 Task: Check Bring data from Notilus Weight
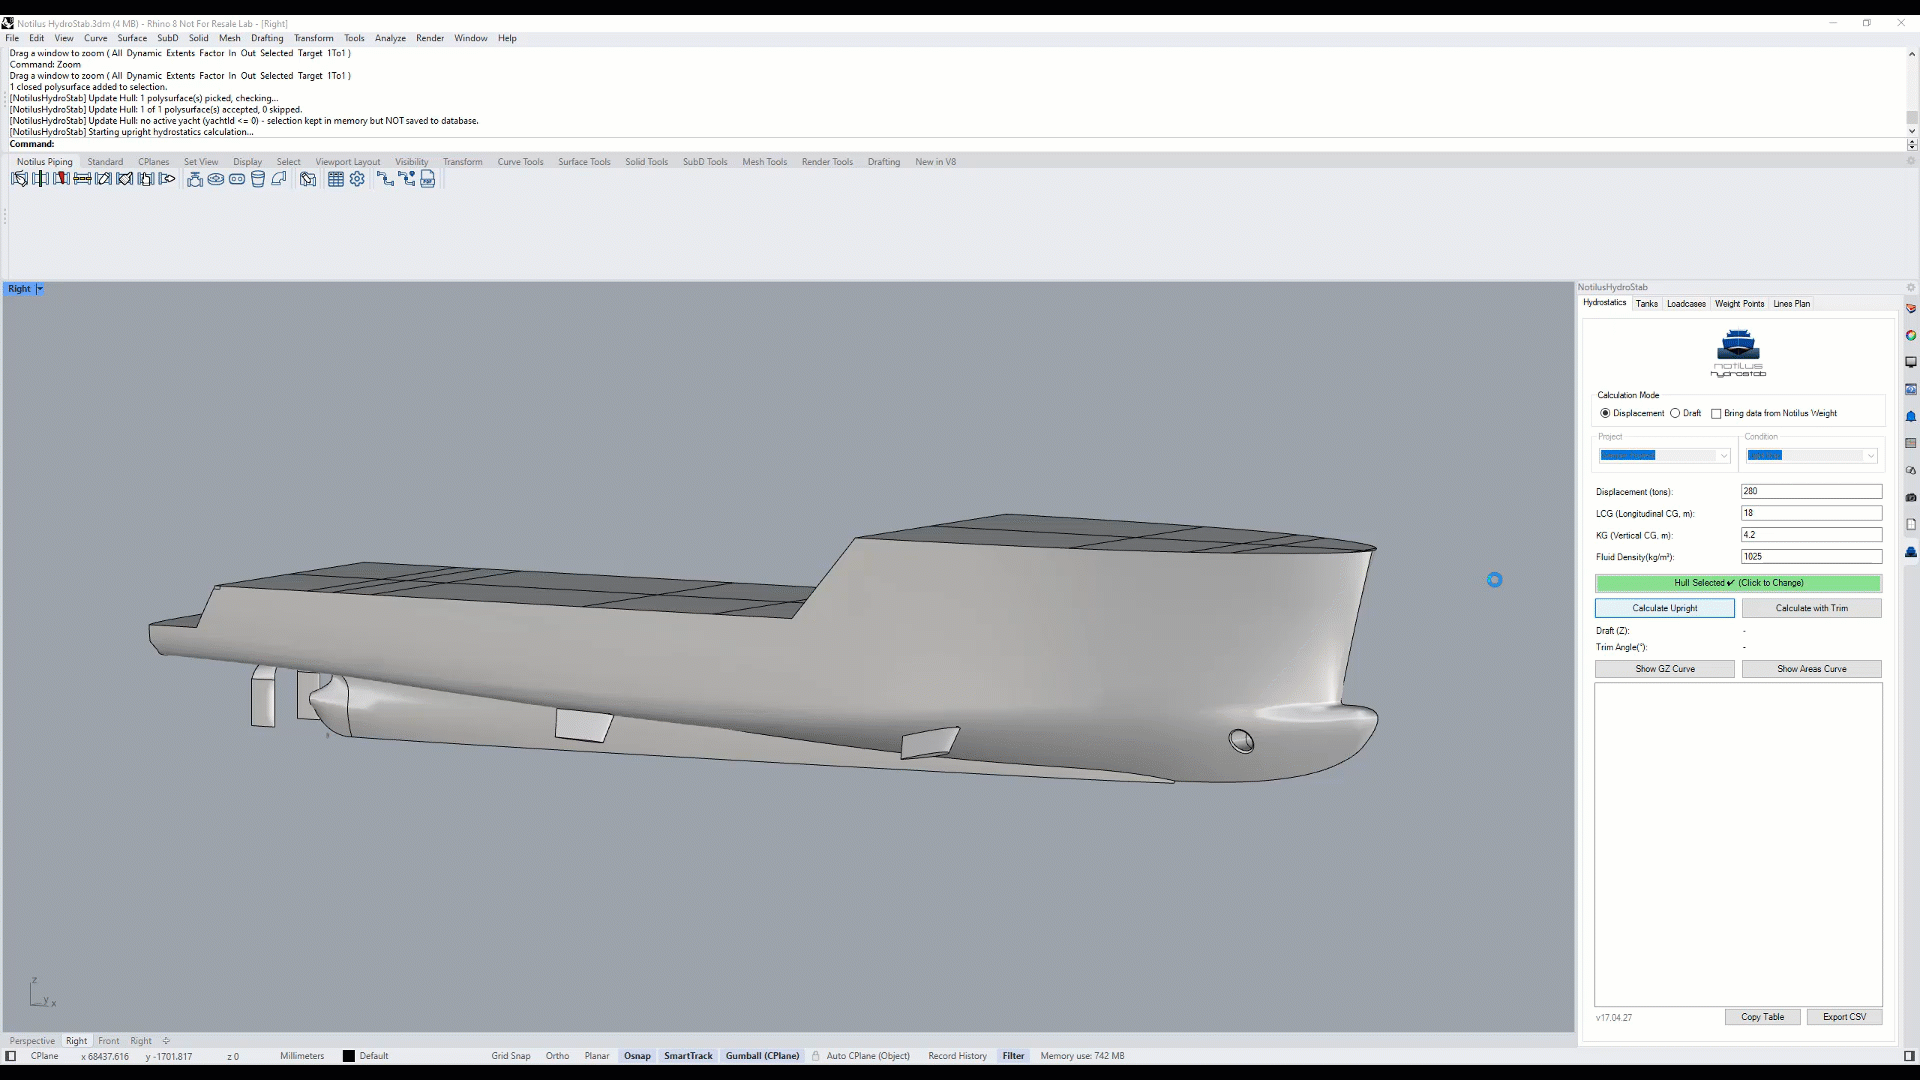click(1716, 413)
